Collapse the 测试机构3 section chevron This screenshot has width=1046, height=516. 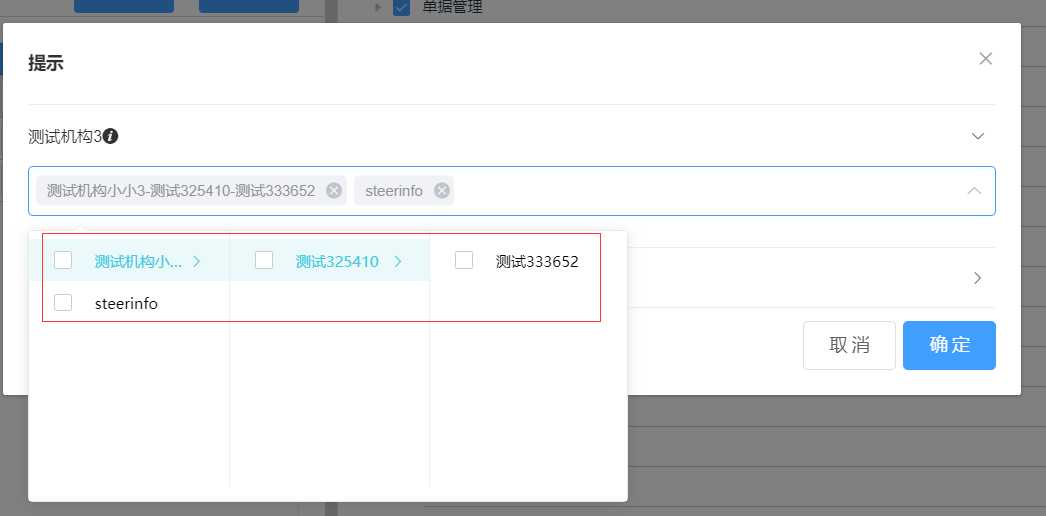point(978,136)
